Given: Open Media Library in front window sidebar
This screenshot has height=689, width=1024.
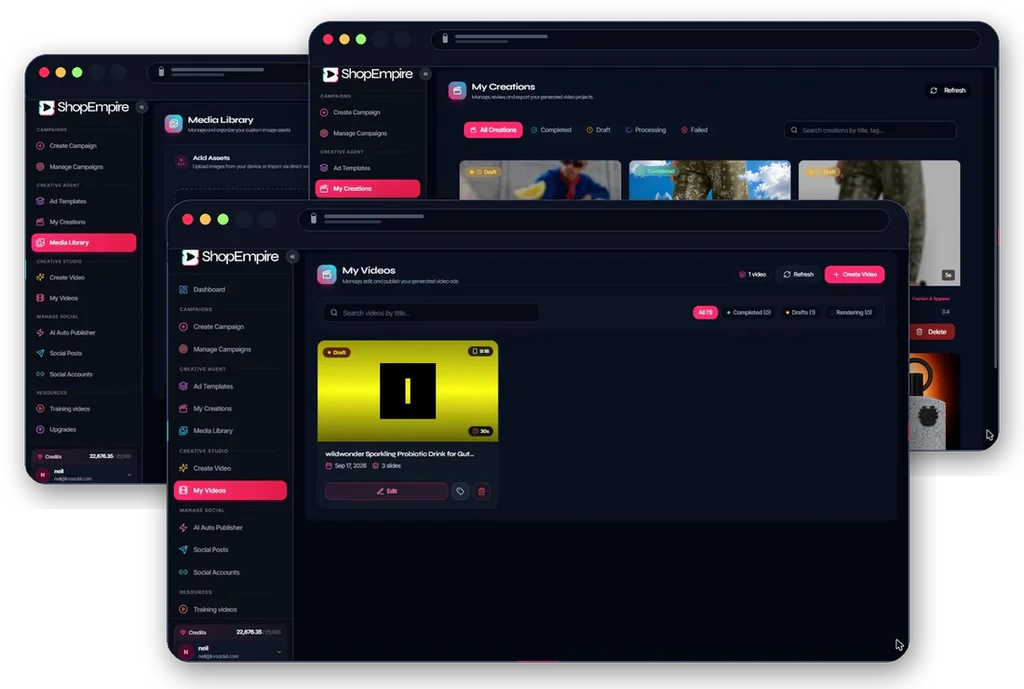Looking at the screenshot, I should (x=213, y=430).
